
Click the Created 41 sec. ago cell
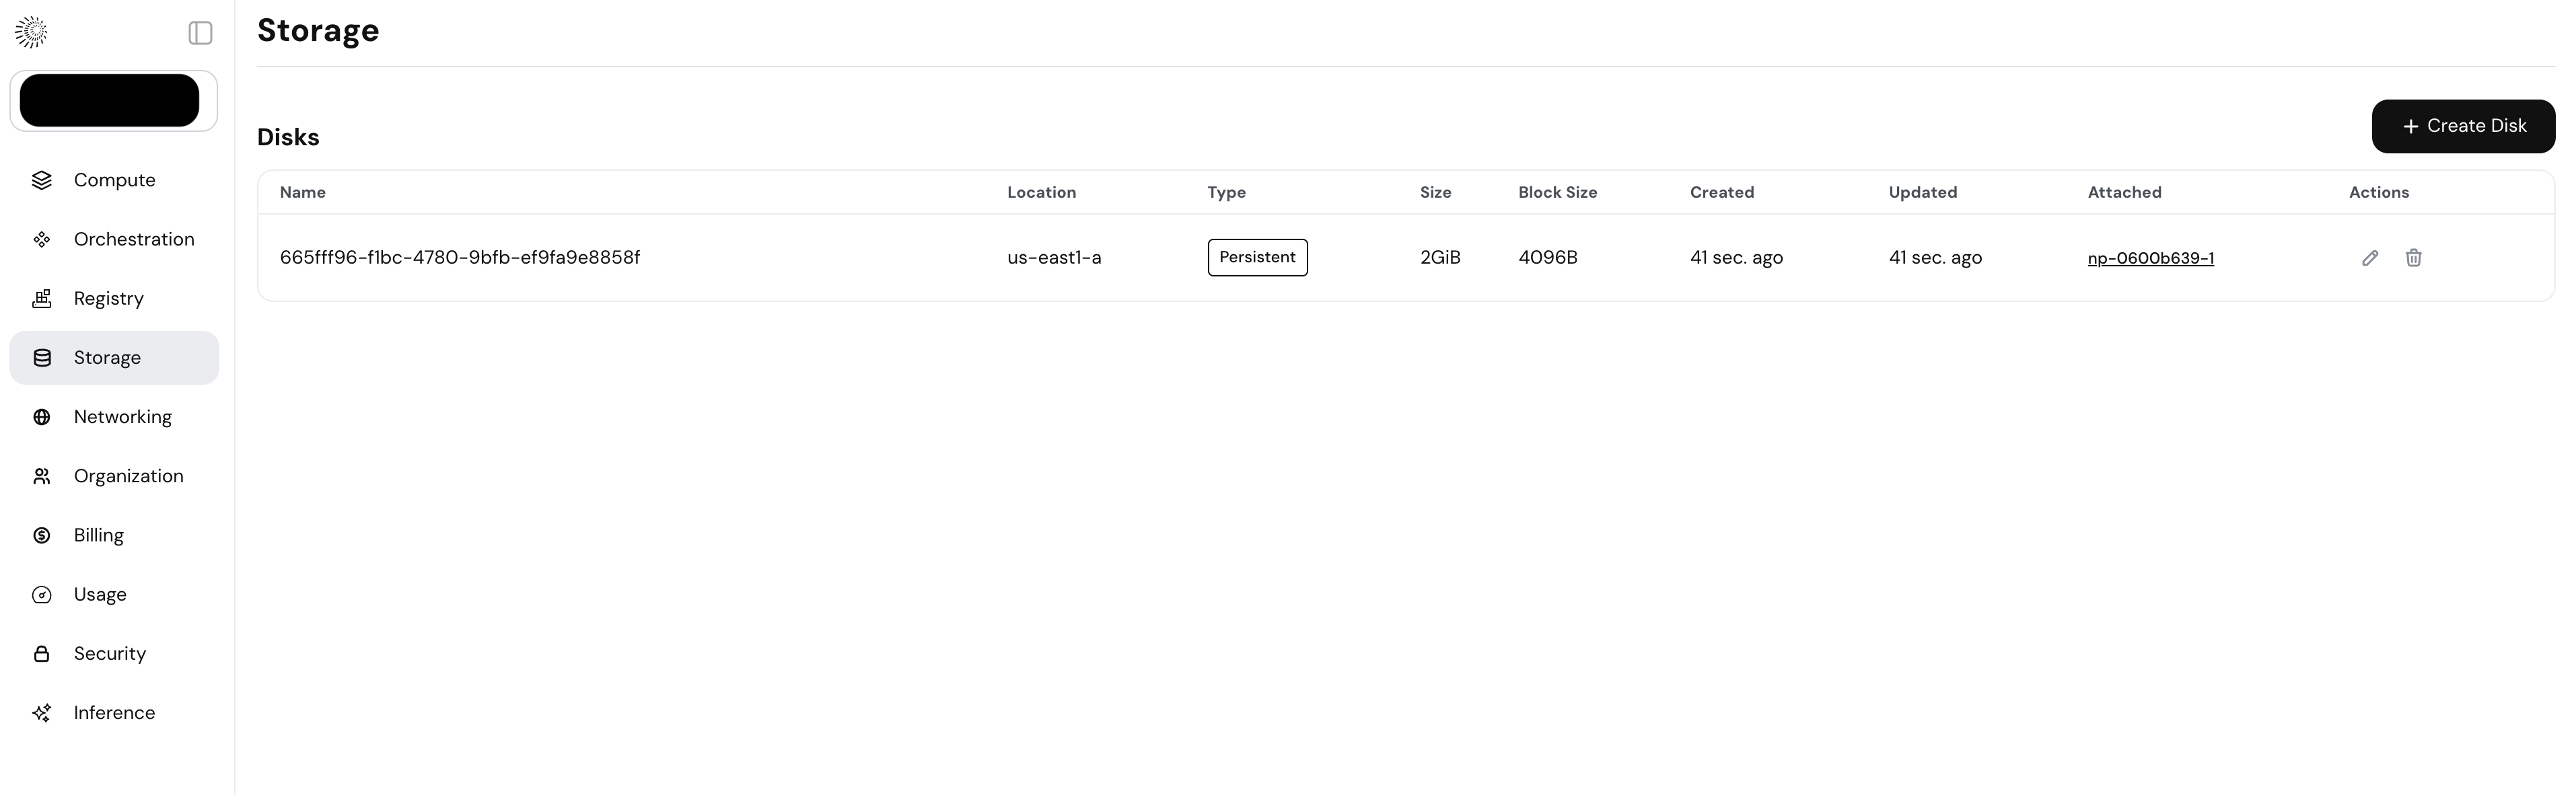[x=1736, y=257]
